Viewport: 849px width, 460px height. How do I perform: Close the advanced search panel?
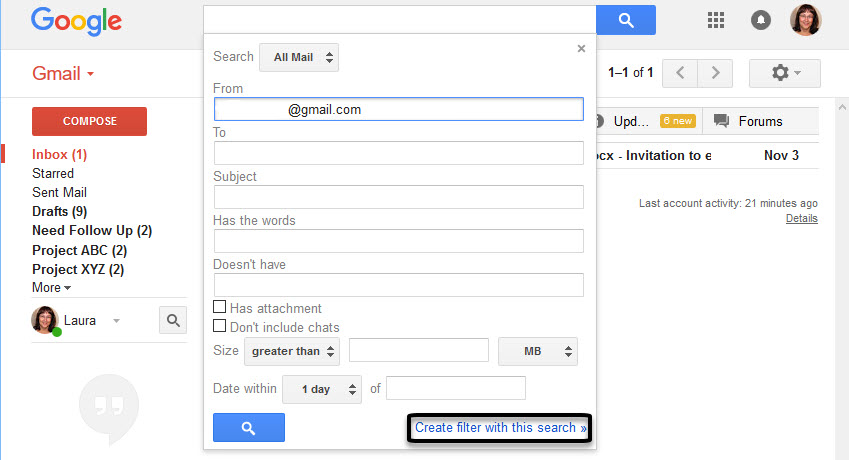click(x=581, y=48)
